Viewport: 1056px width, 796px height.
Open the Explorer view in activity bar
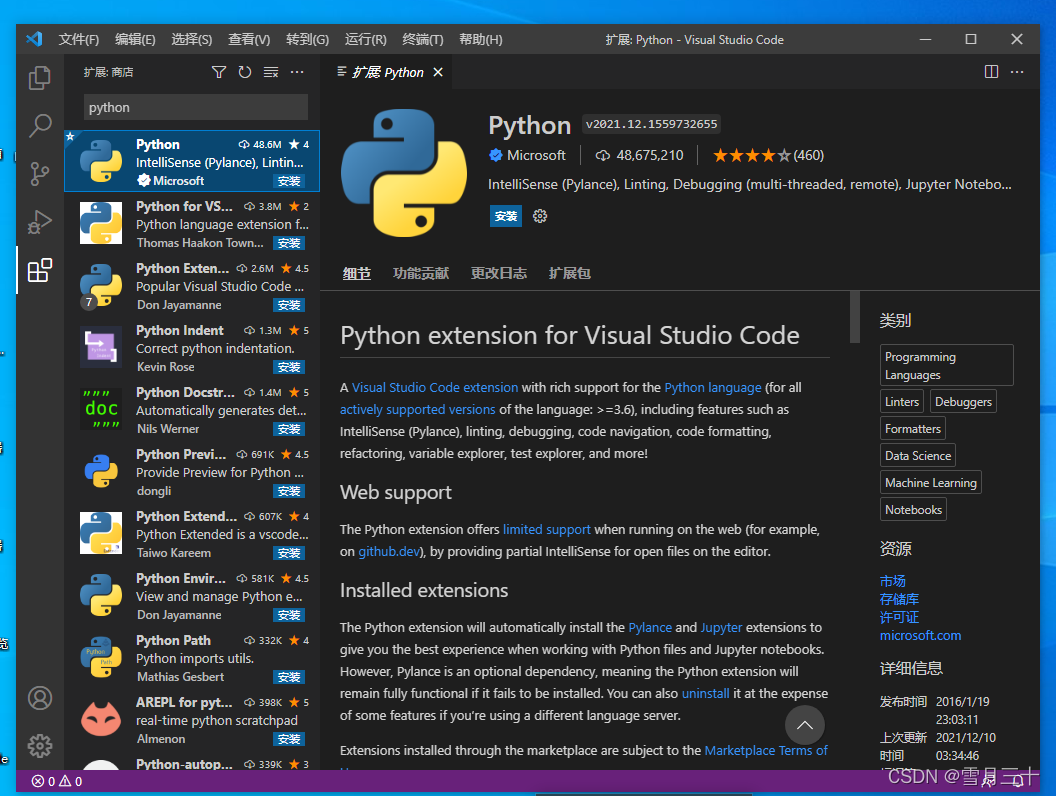click(x=40, y=78)
